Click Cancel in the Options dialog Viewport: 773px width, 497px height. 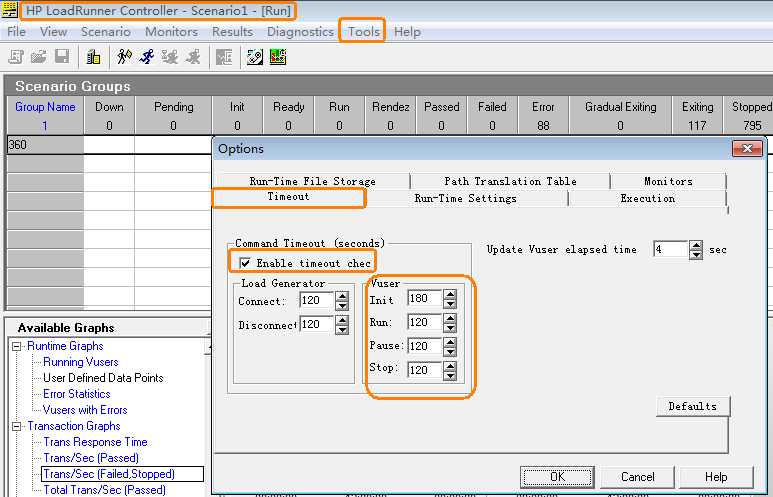(637, 477)
